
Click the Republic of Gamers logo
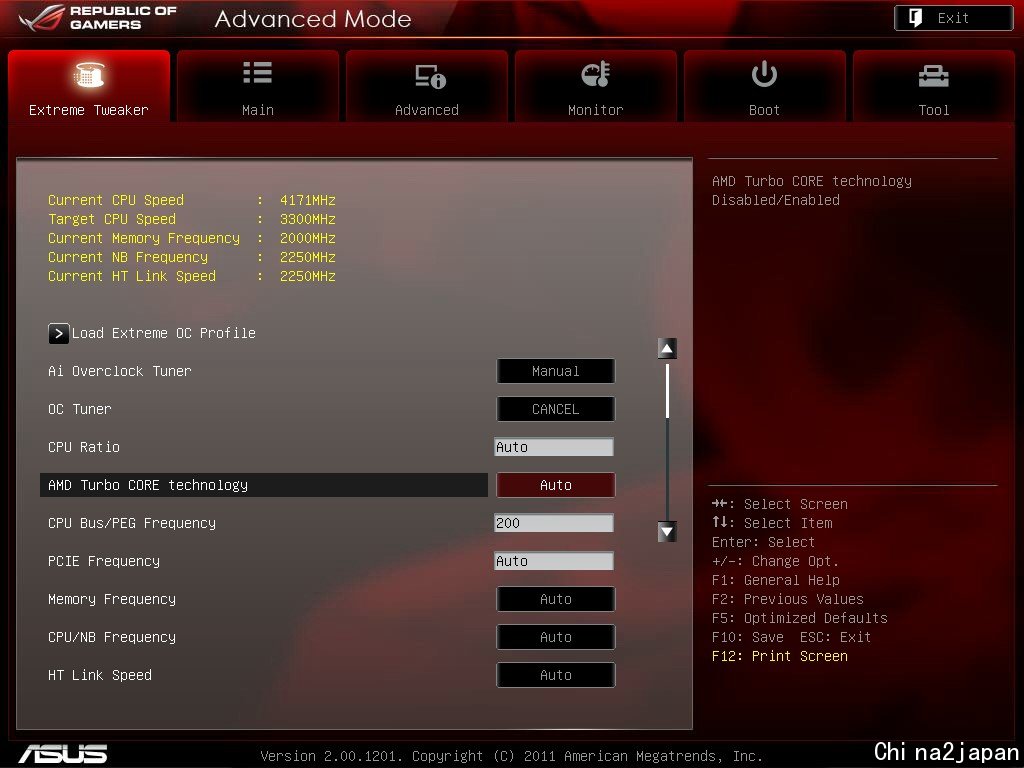pyautogui.click(x=98, y=18)
